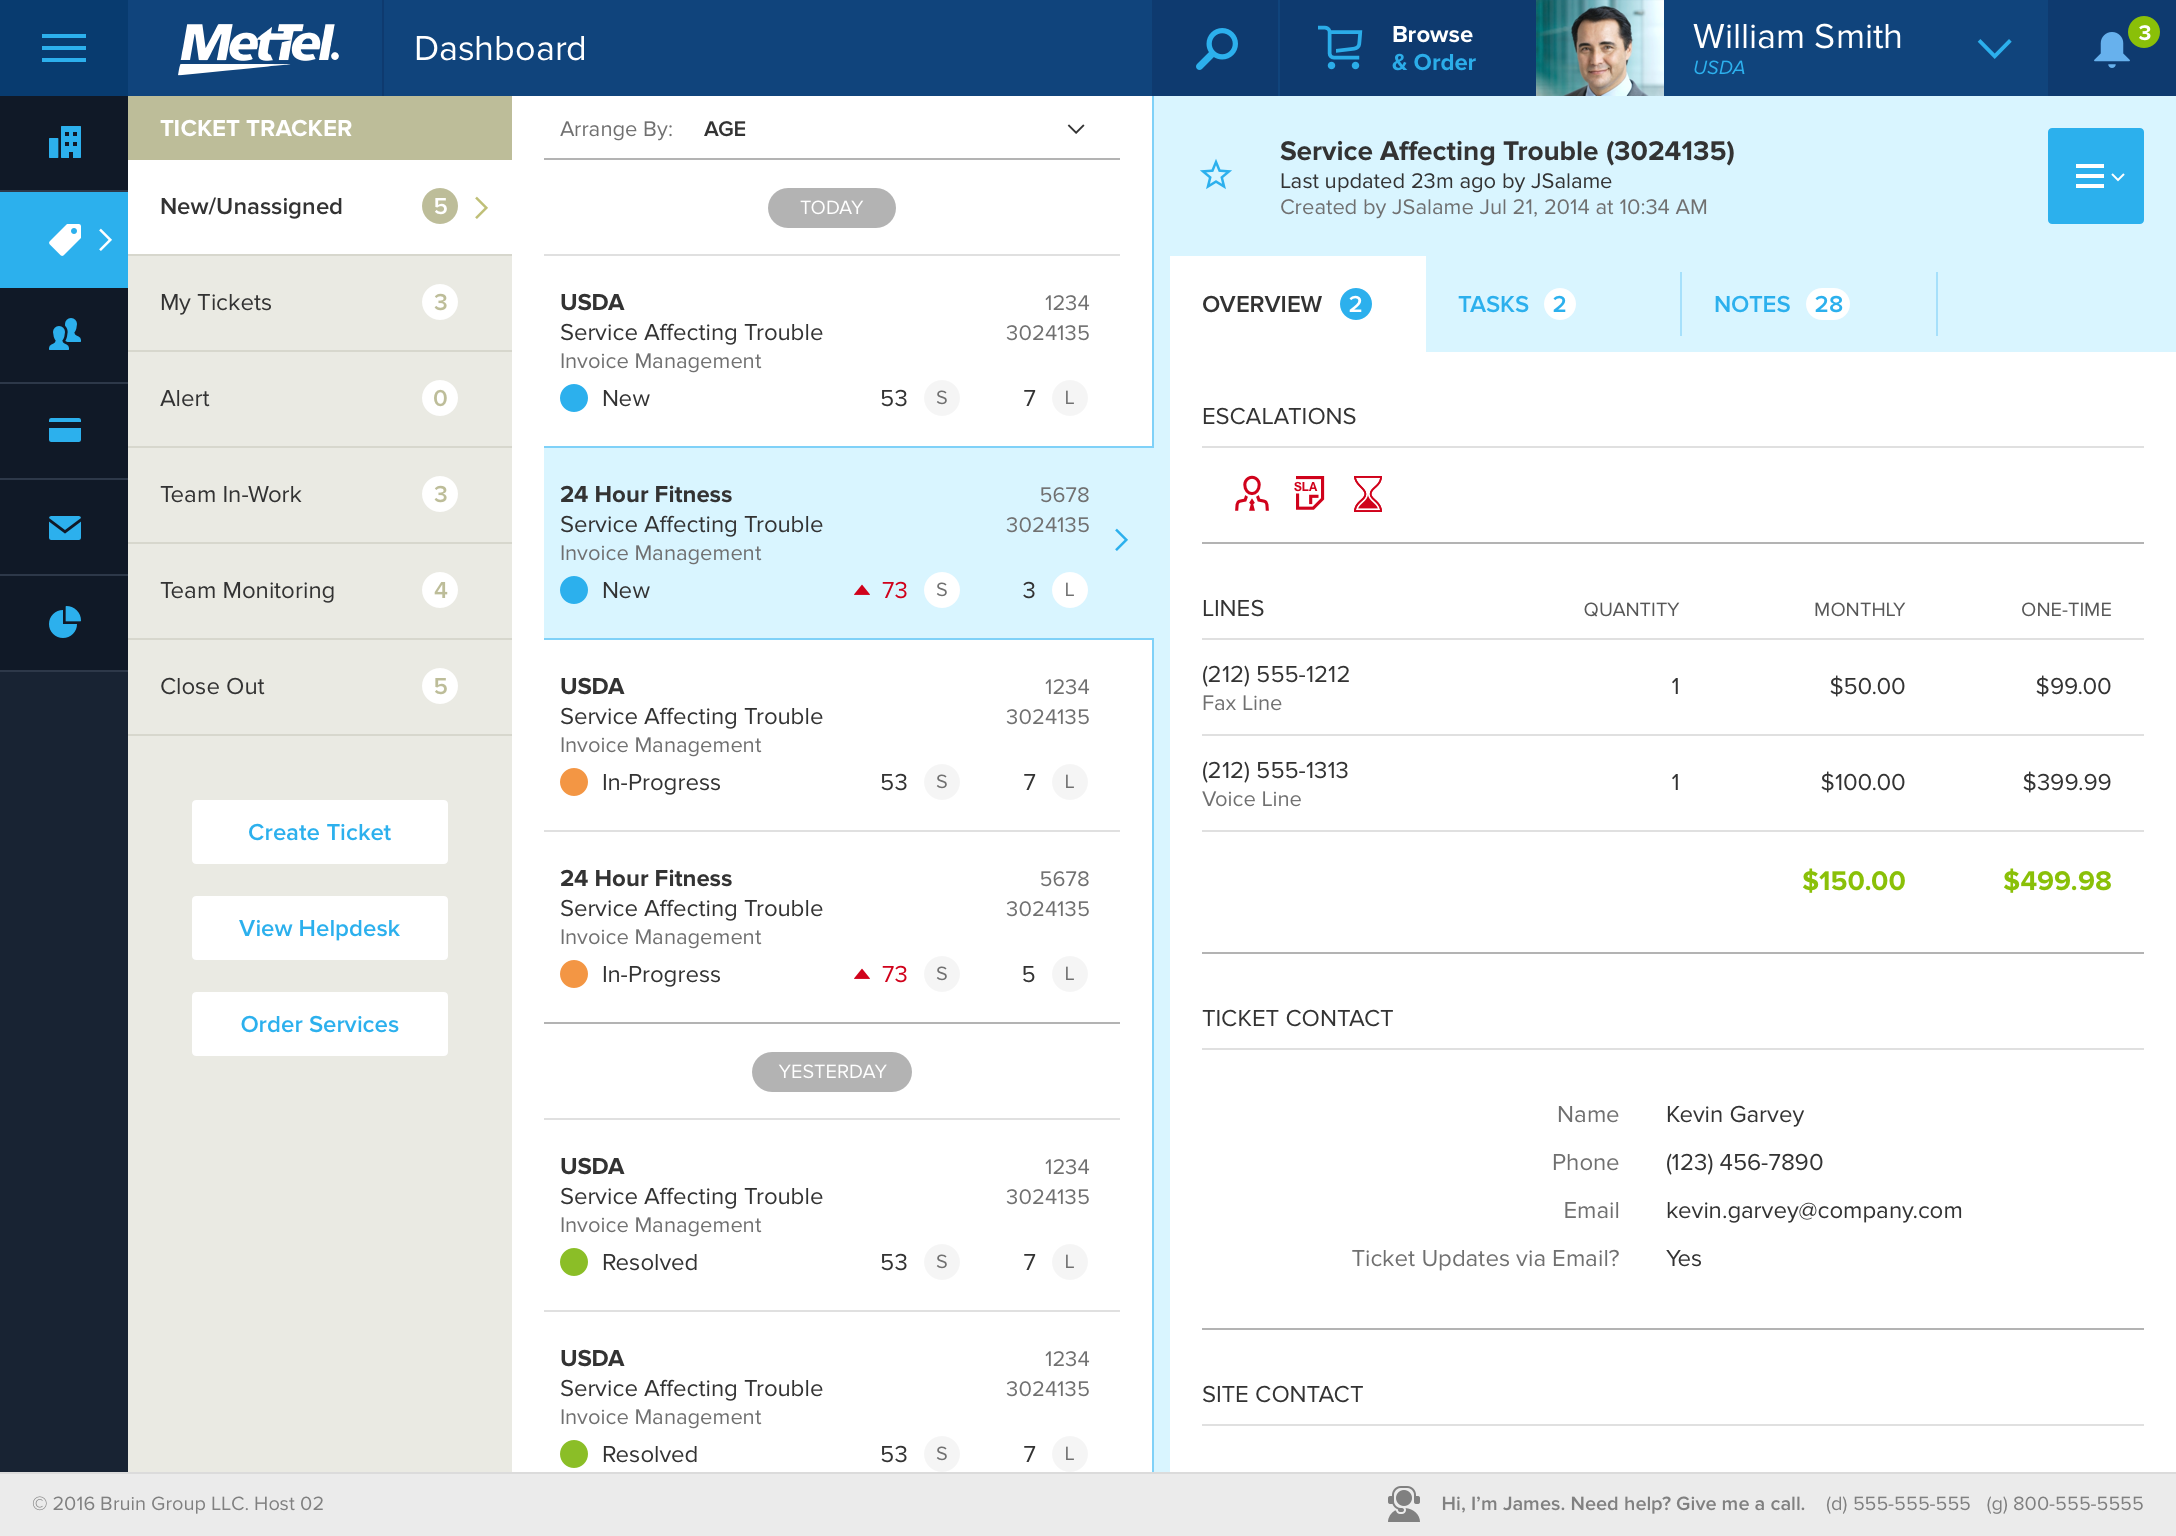Viewport: 2176px width, 1536px height.
Task: Open the contacts people sidebar icon
Action: (x=64, y=335)
